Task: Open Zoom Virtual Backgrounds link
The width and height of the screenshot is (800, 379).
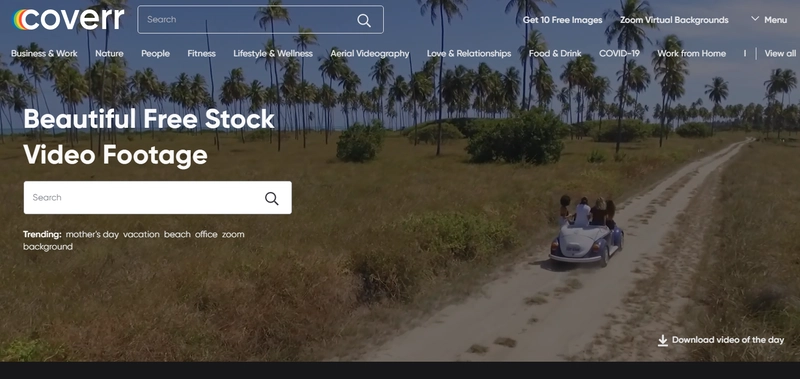Action: (x=674, y=20)
